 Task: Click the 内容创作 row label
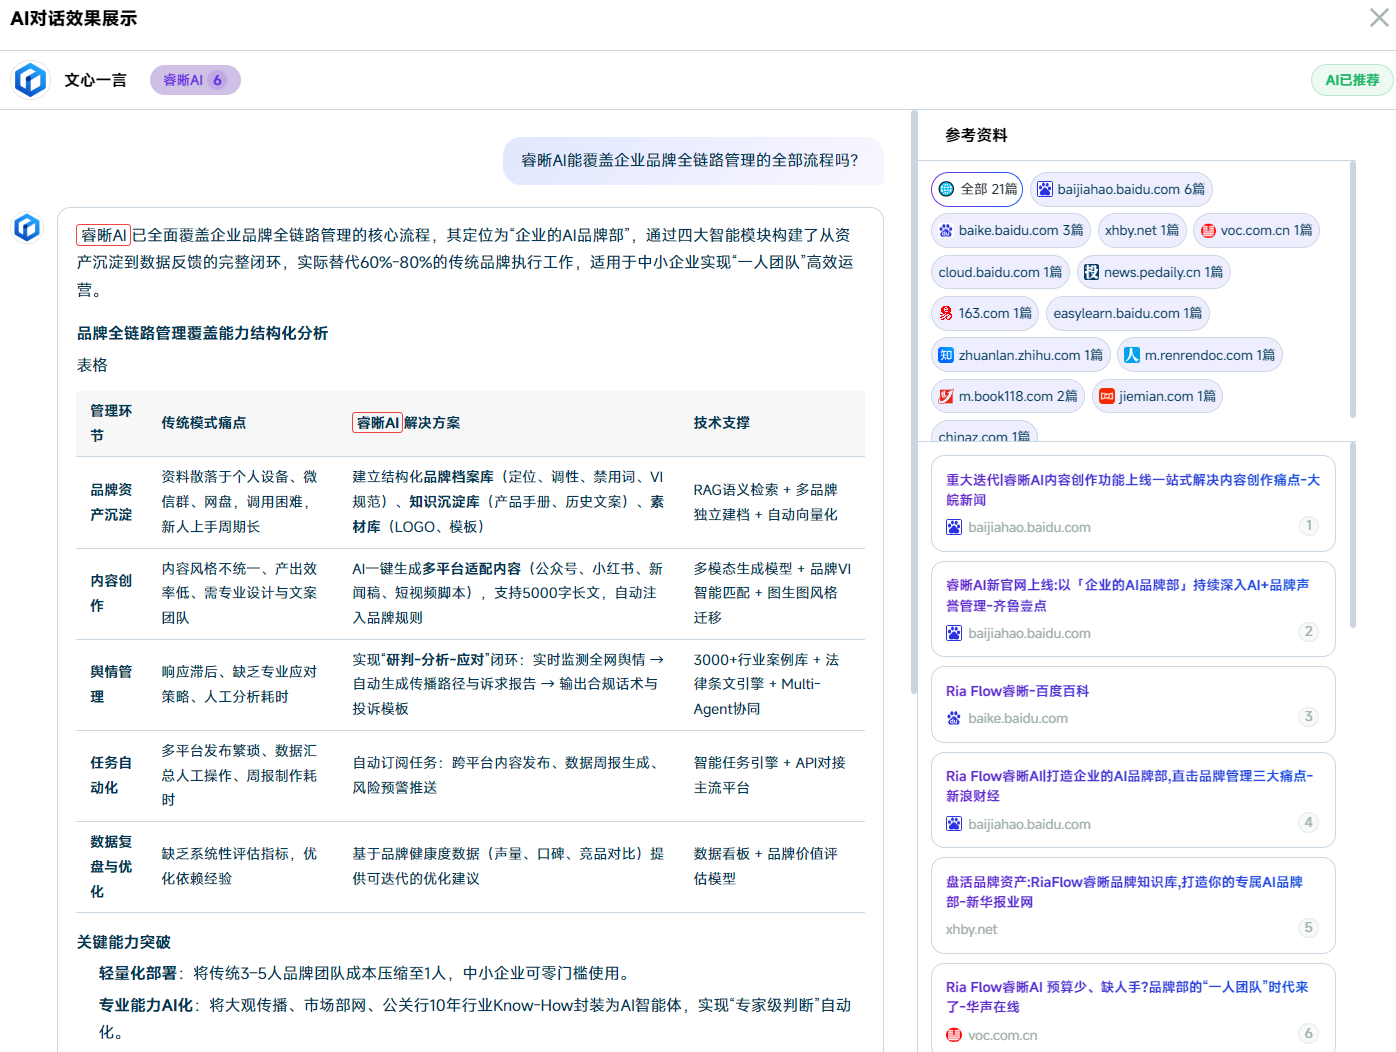[x=111, y=593]
